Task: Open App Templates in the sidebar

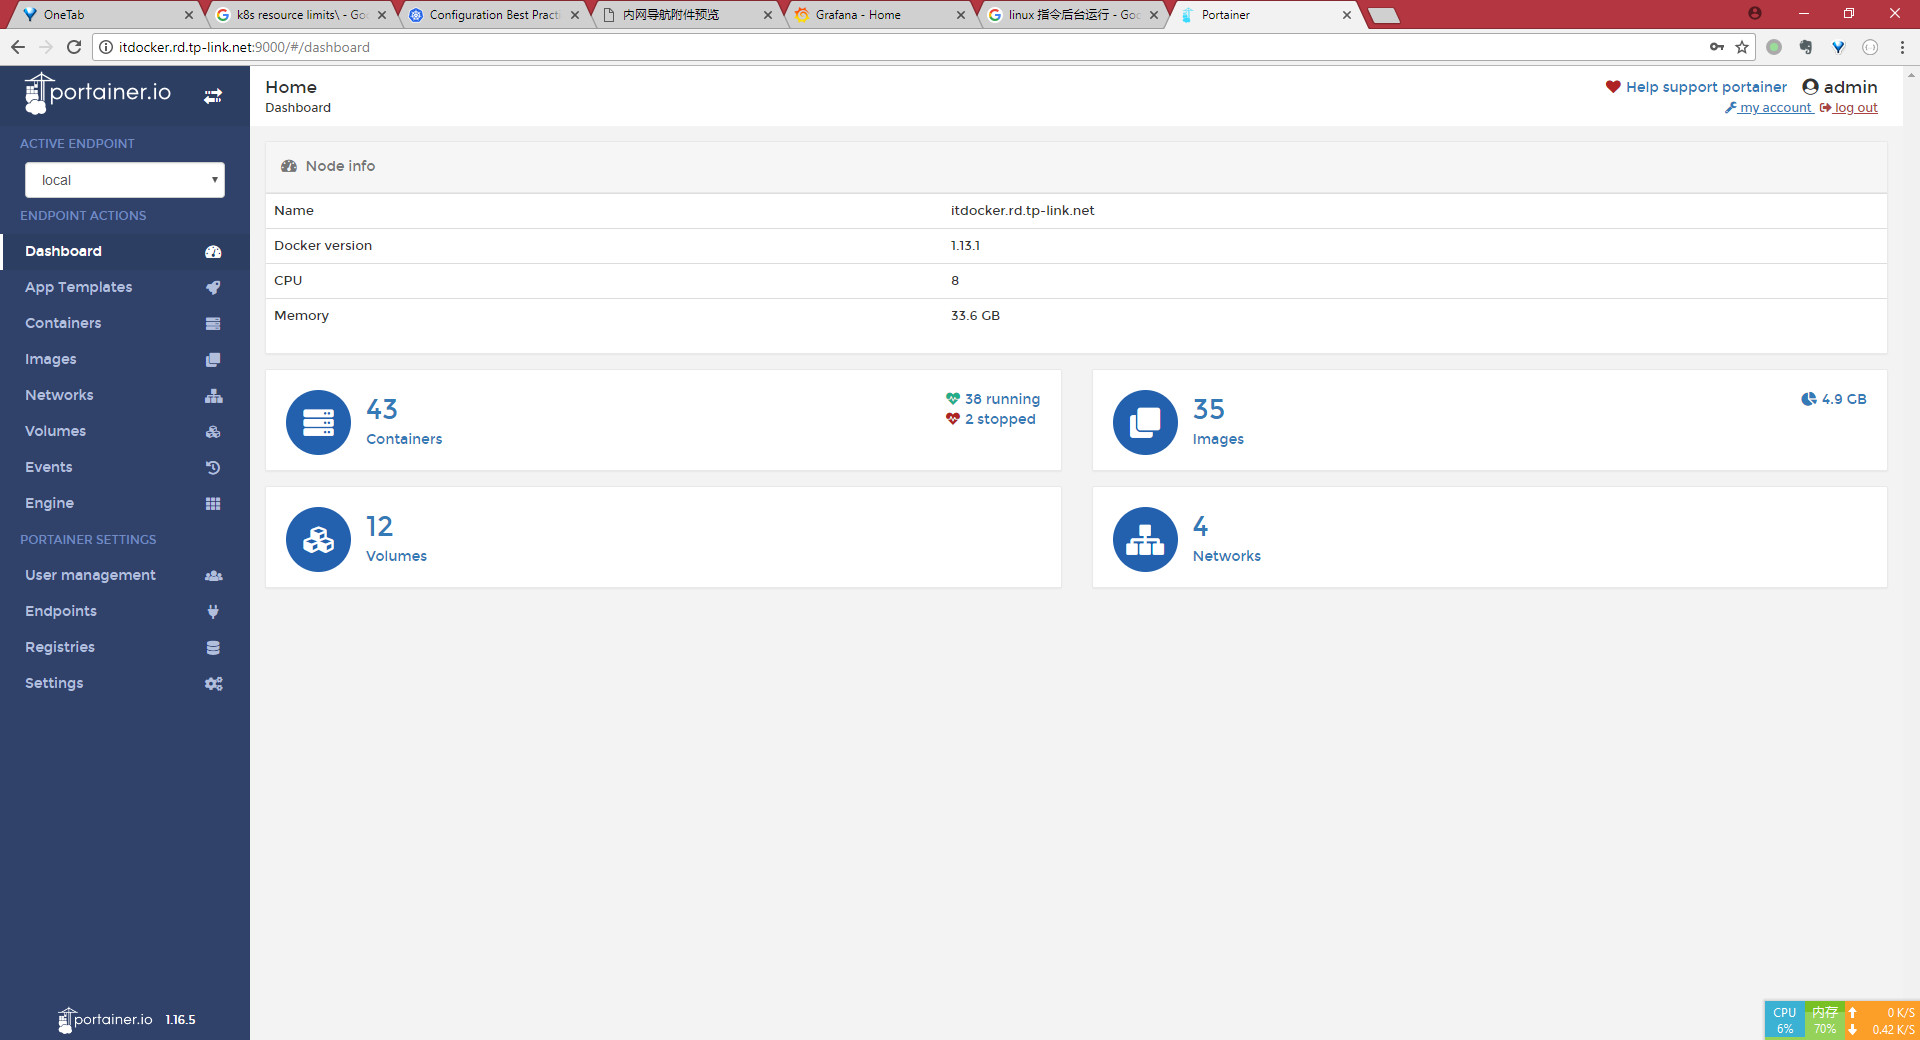Action: pyautogui.click(x=79, y=287)
